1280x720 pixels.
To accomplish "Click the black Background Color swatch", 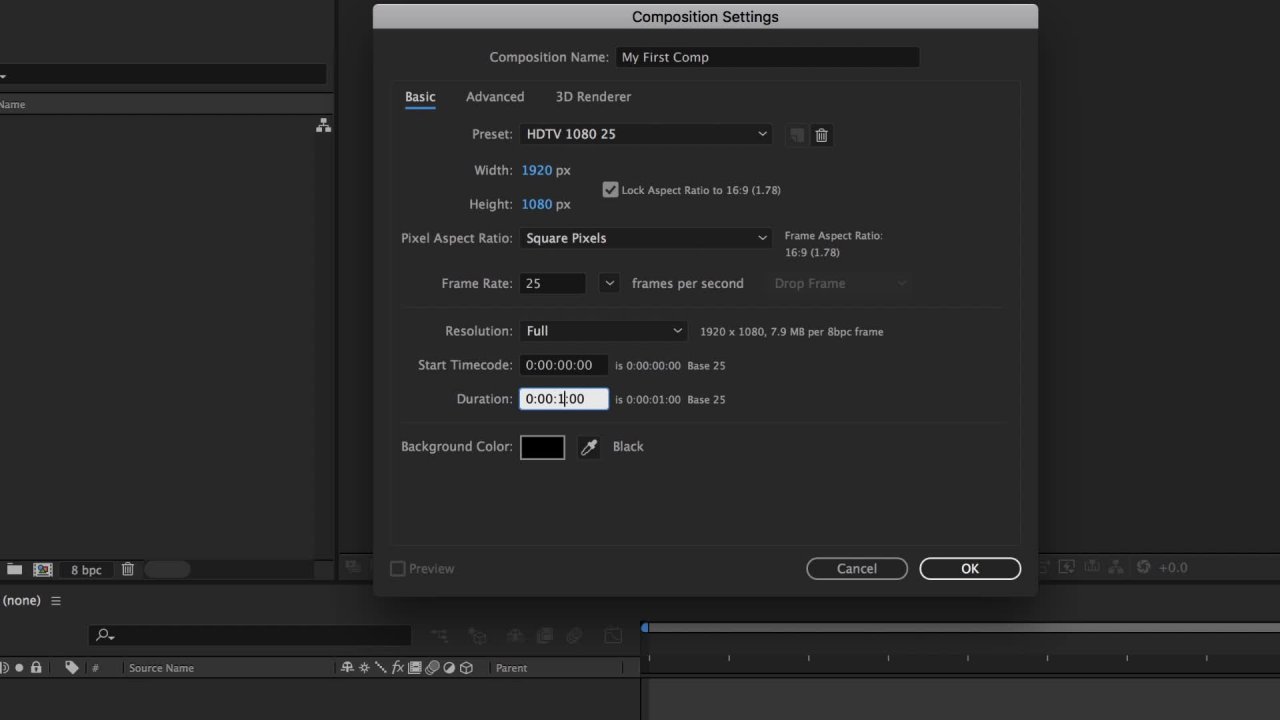I will (x=542, y=447).
